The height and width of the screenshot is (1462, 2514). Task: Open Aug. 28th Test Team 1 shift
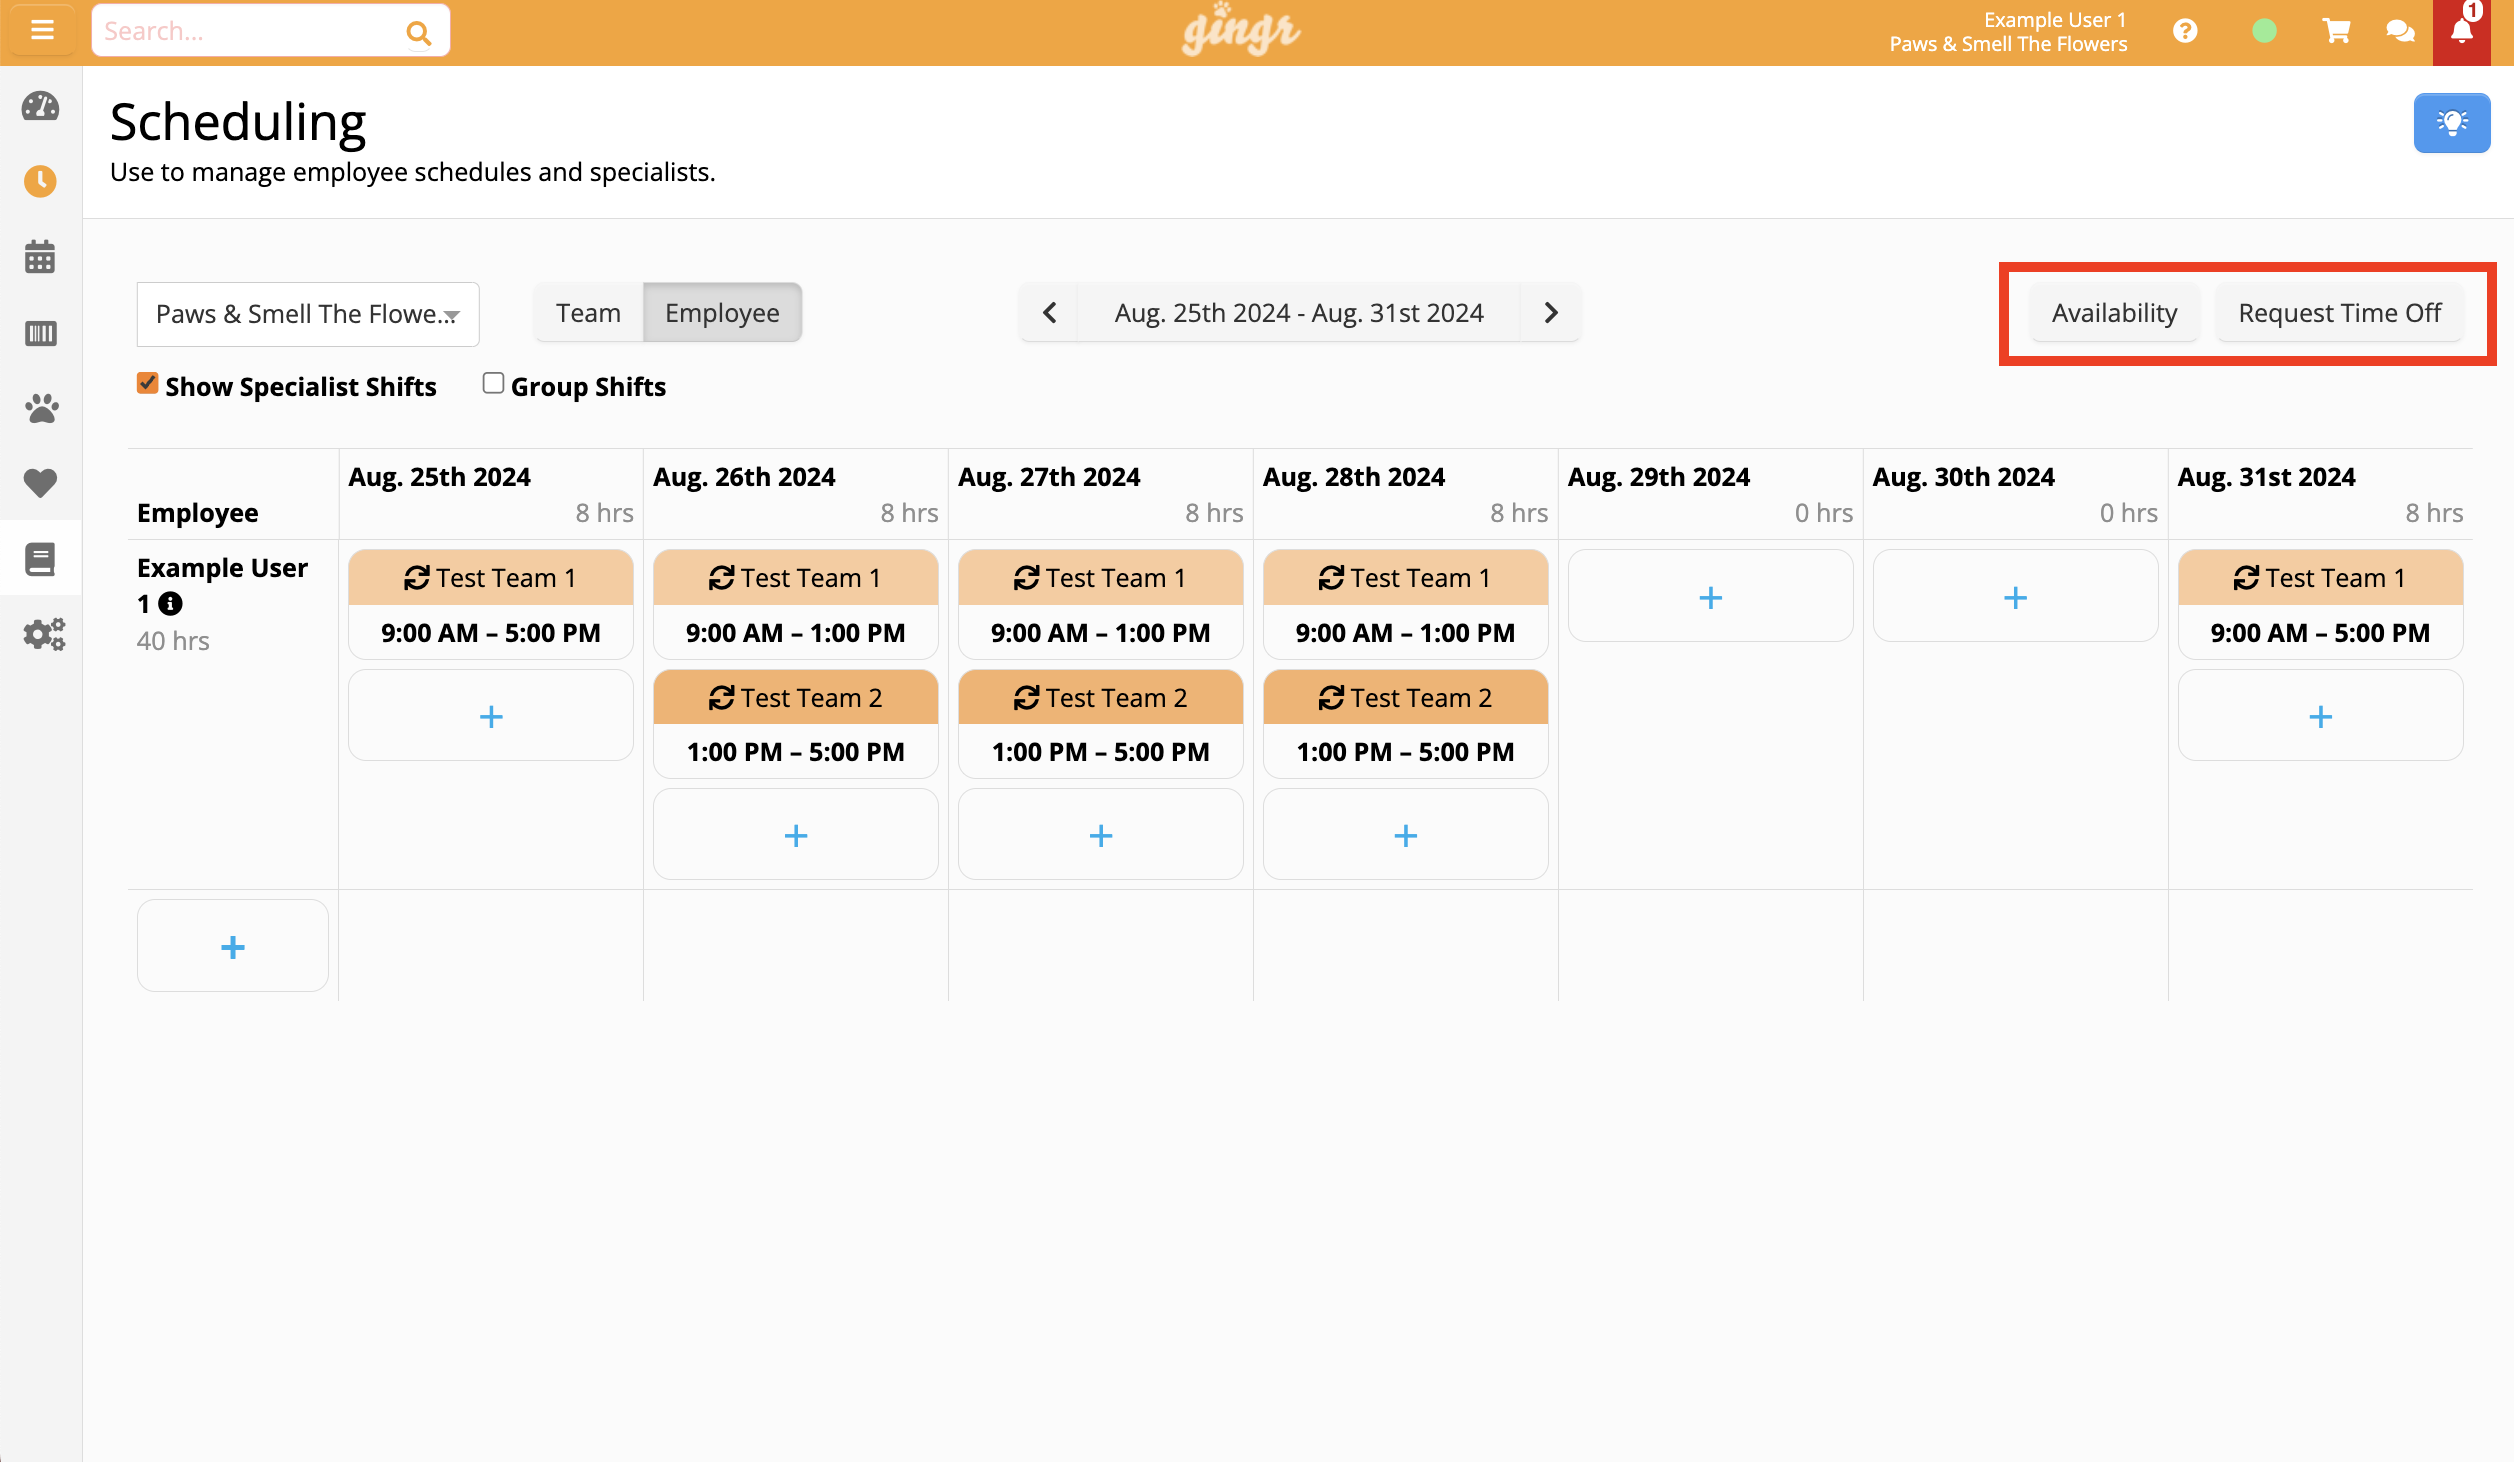1405,604
